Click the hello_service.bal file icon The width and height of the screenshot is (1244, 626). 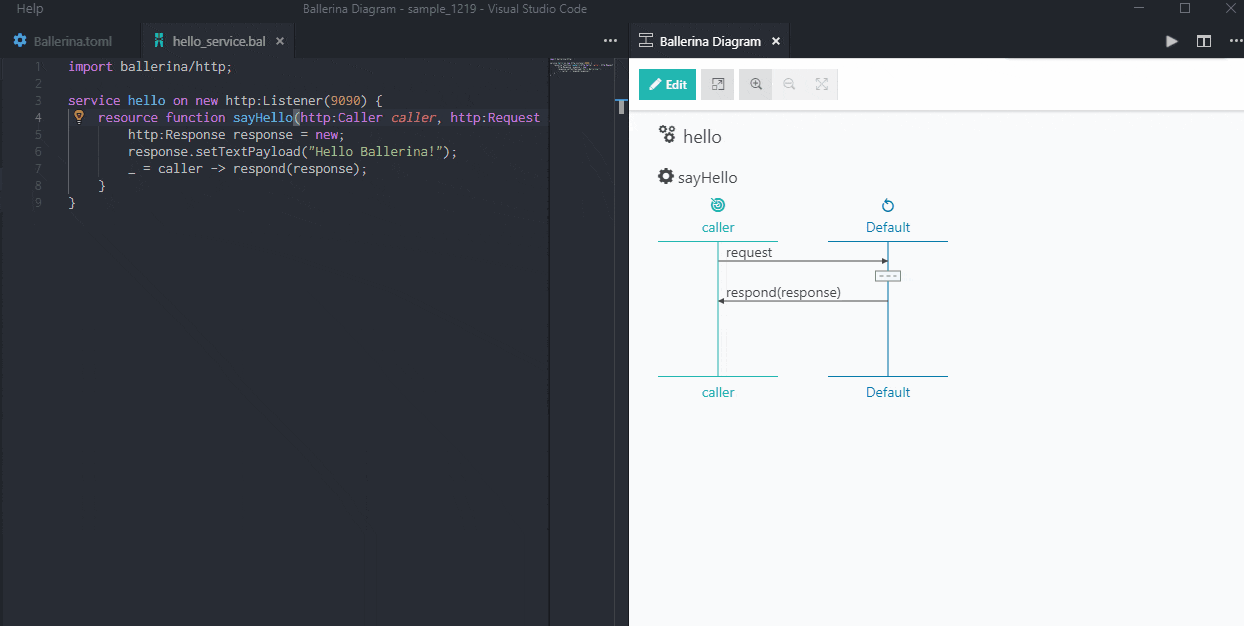pos(159,42)
